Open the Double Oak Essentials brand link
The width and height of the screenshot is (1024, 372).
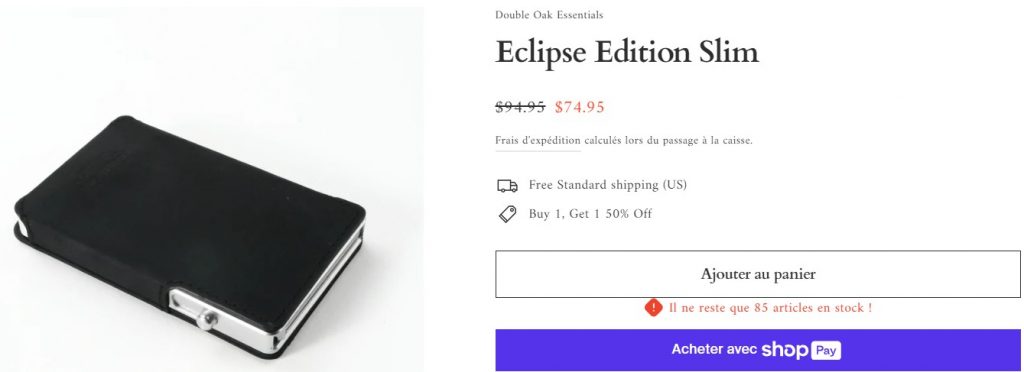click(549, 14)
